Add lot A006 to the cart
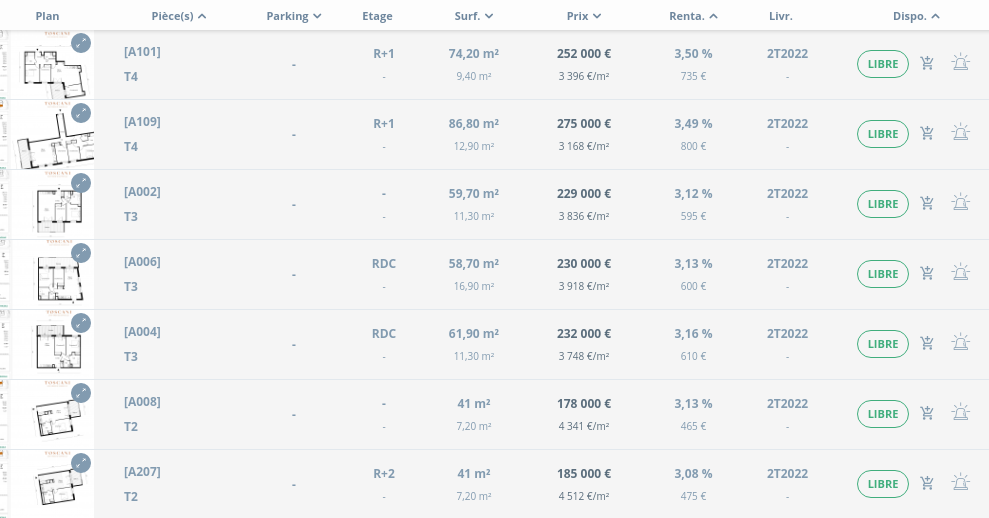Image resolution: width=989 pixels, height=518 pixels. (927, 273)
